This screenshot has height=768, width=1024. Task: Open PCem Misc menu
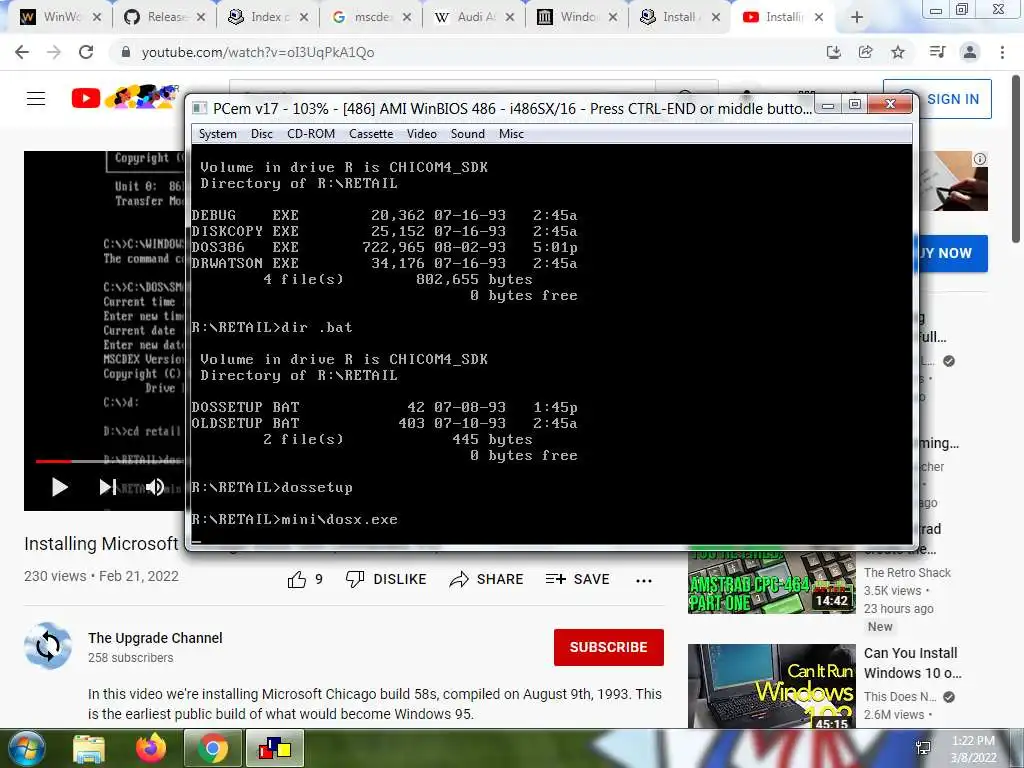[511, 134]
